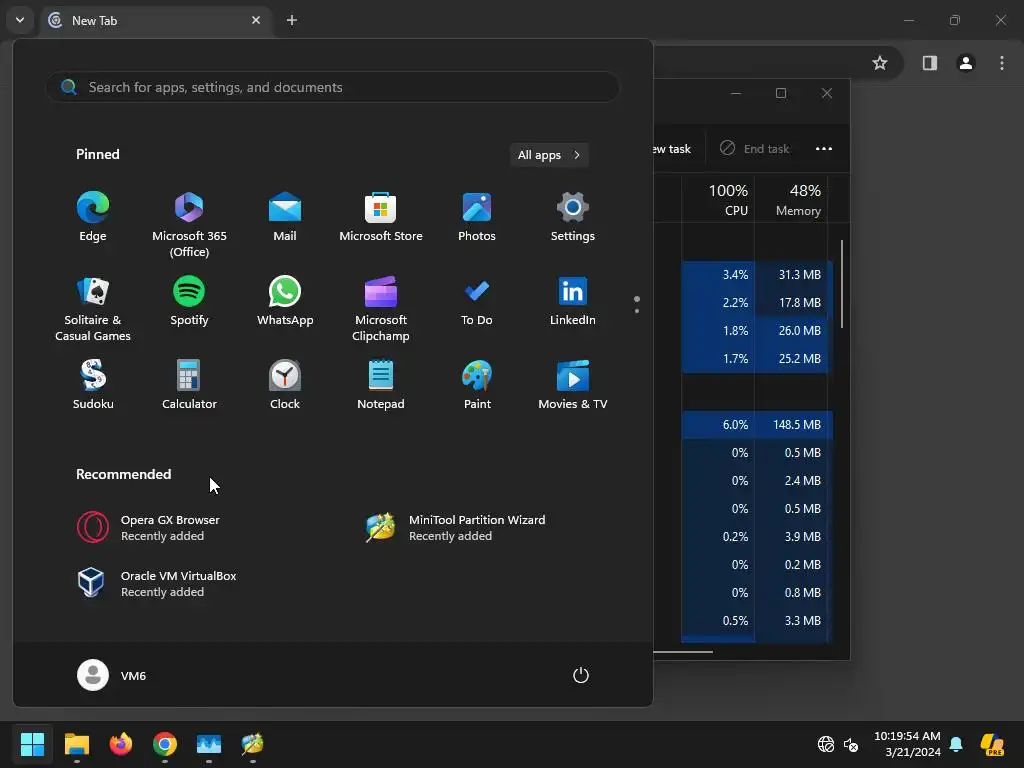The image size is (1024, 768).
Task: Sort by the Memory column in Task Manager
Action: click(x=791, y=199)
